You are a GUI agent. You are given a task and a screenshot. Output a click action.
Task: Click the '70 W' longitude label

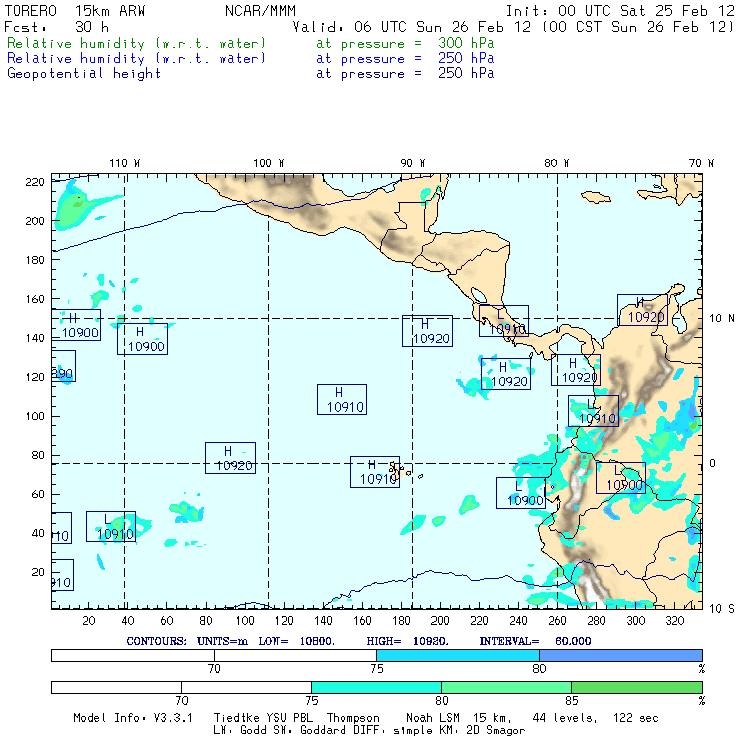pyautogui.click(x=701, y=163)
